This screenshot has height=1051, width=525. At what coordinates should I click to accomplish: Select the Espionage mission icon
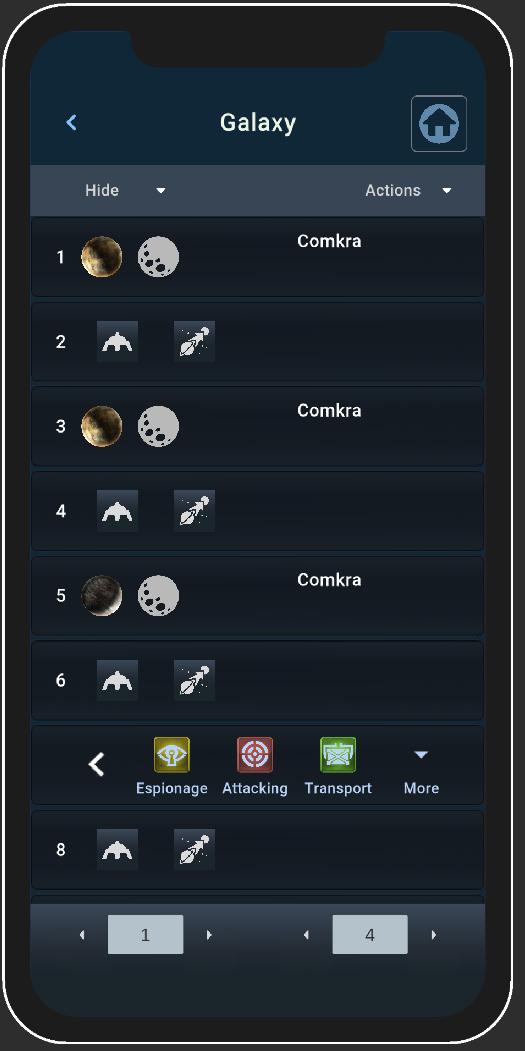(172, 755)
